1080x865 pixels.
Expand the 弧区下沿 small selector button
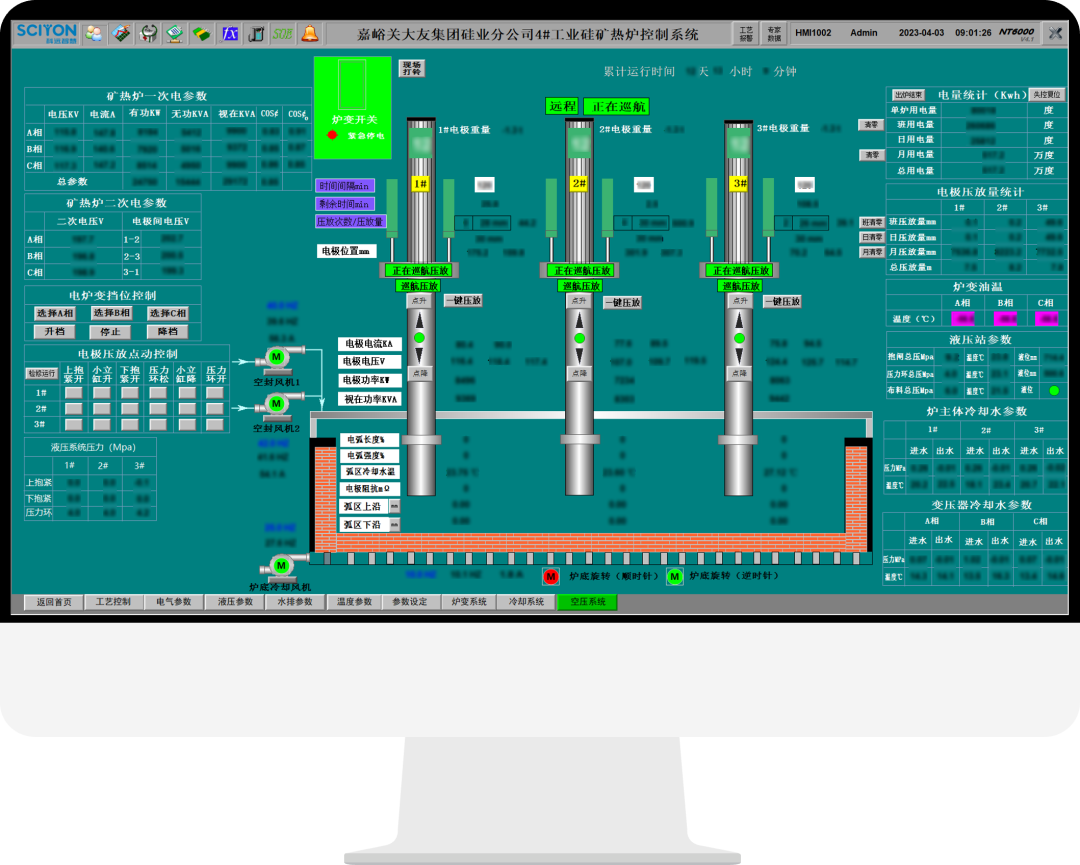(x=394, y=524)
